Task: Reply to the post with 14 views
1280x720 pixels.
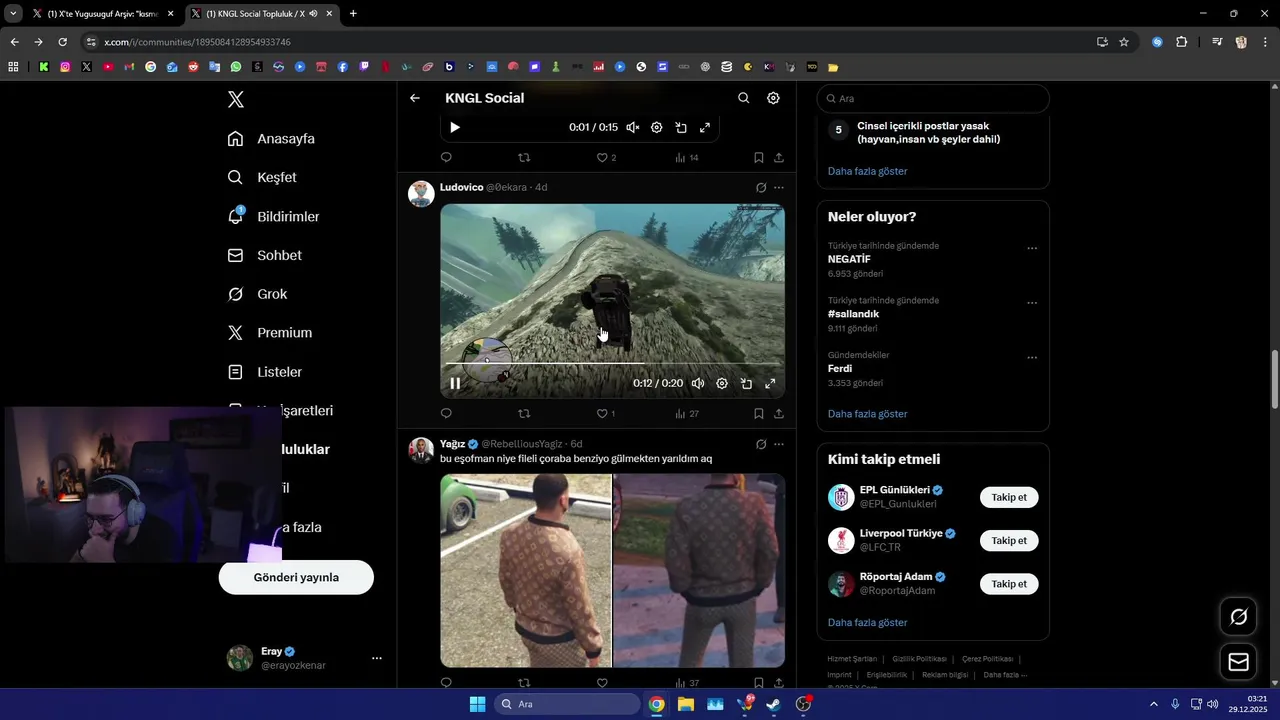Action: click(446, 158)
